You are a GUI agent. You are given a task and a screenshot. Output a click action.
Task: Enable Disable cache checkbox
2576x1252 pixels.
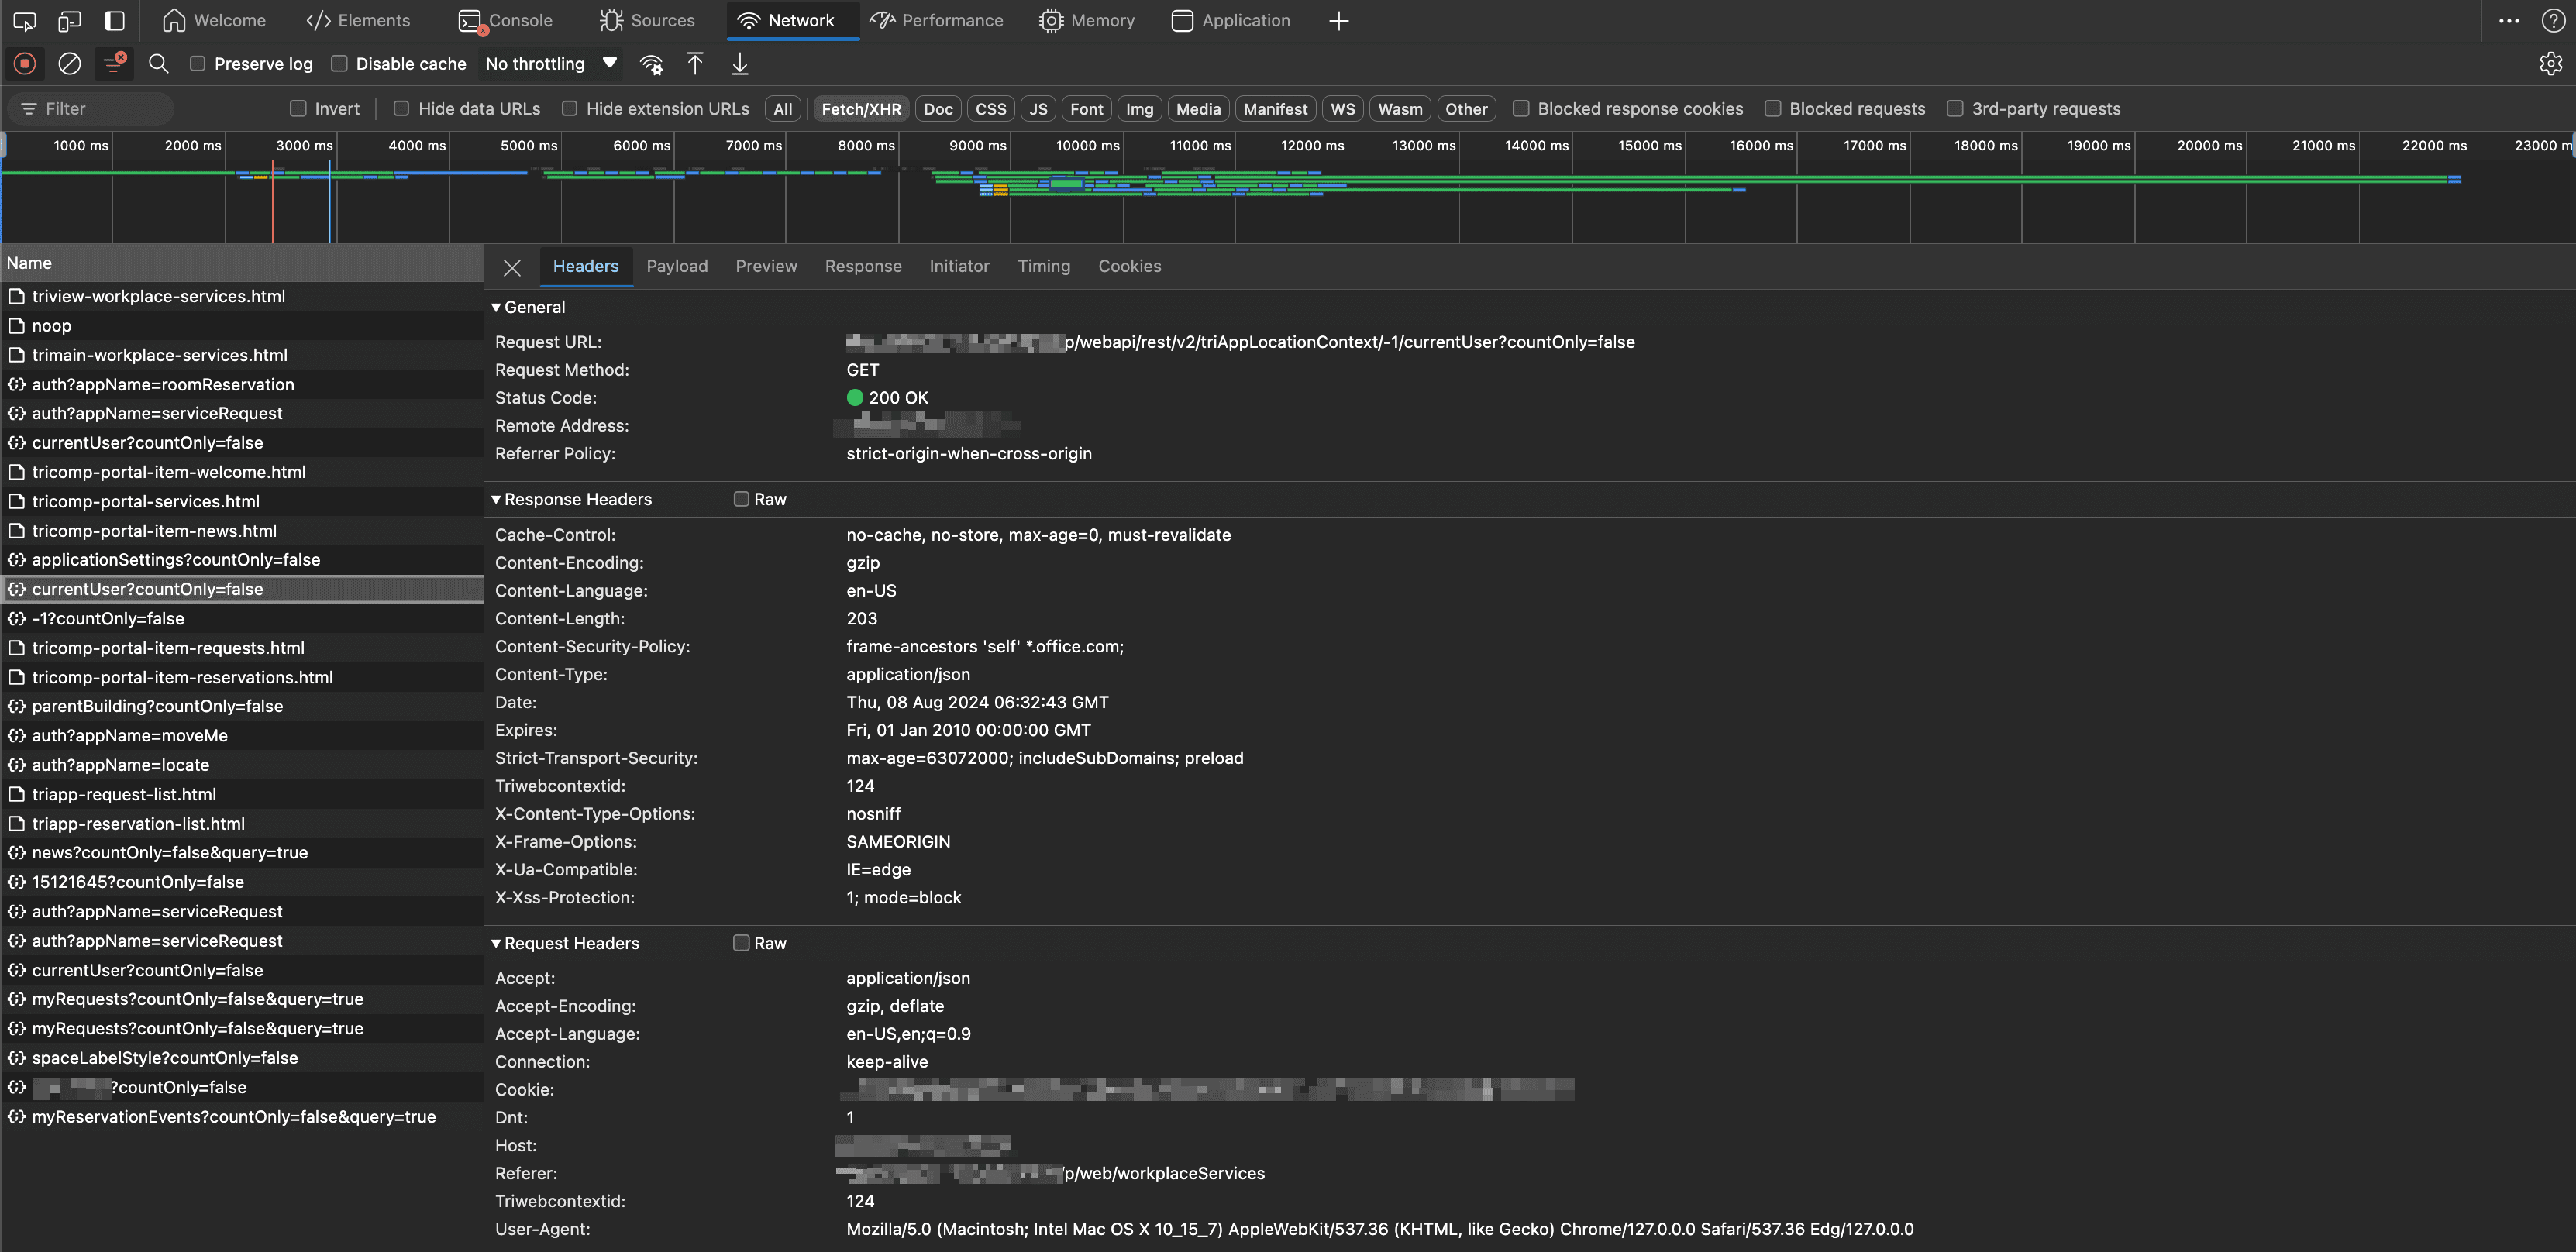[x=339, y=64]
